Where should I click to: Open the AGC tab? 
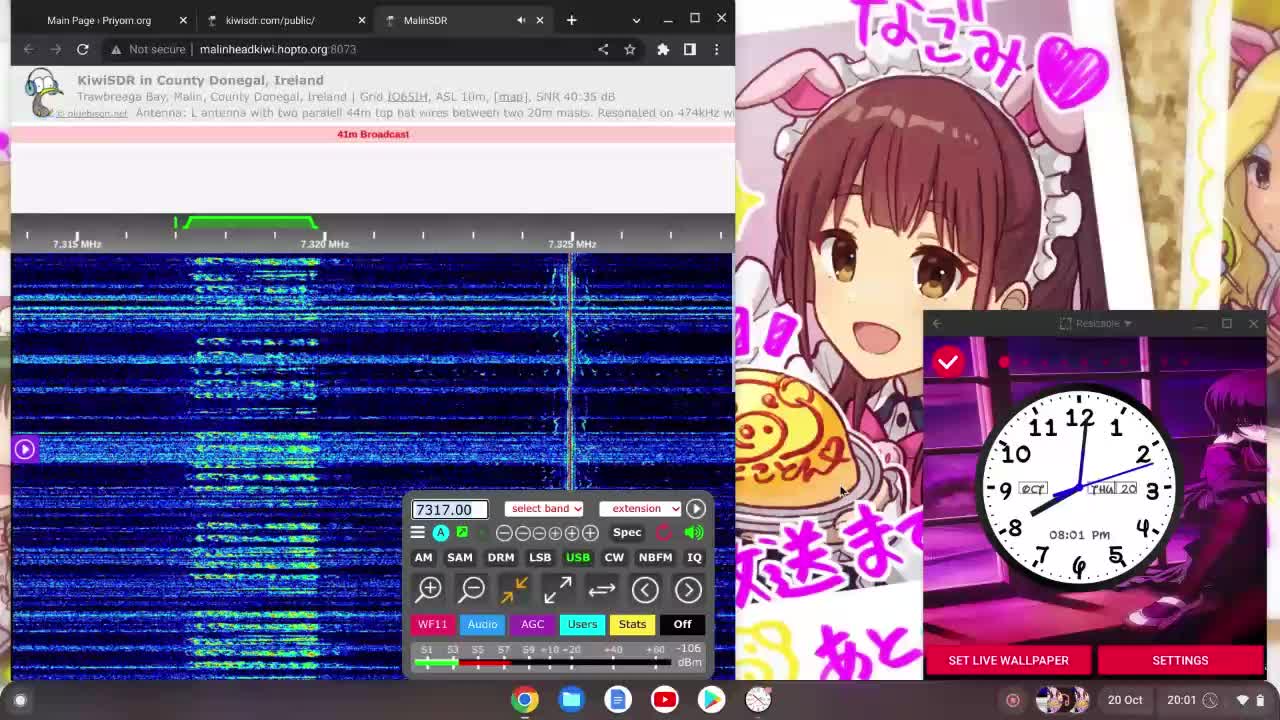[x=532, y=624]
